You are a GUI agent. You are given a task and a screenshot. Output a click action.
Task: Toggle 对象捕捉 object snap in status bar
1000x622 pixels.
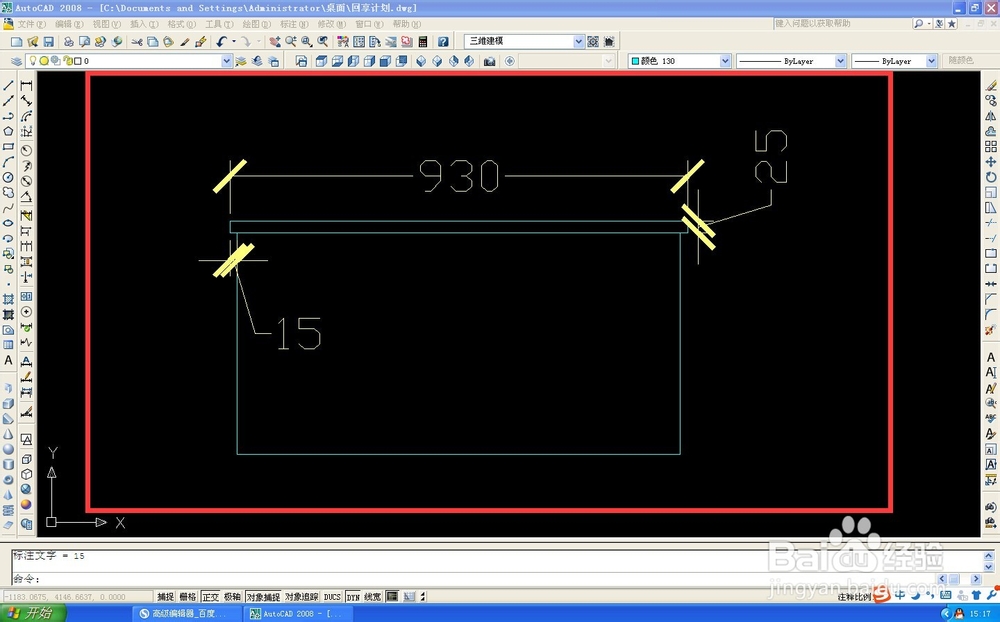click(x=263, y=597)
